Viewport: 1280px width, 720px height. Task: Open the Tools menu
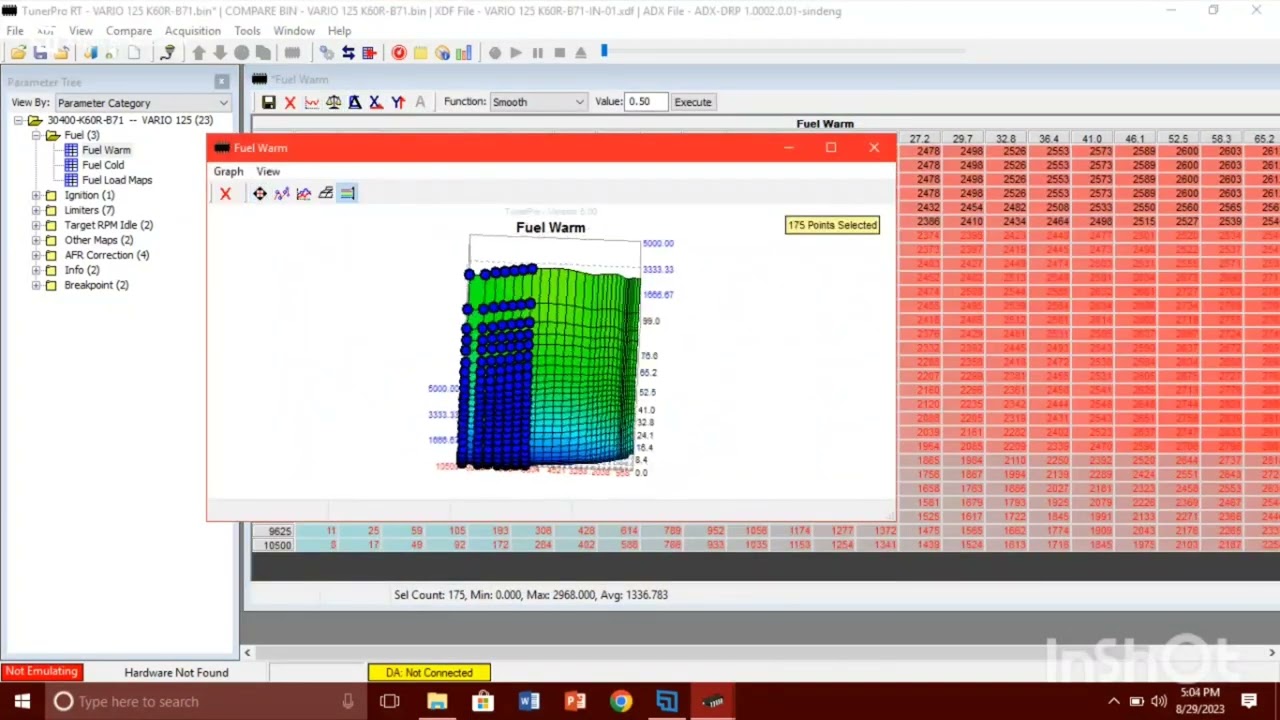pos(247,31)
